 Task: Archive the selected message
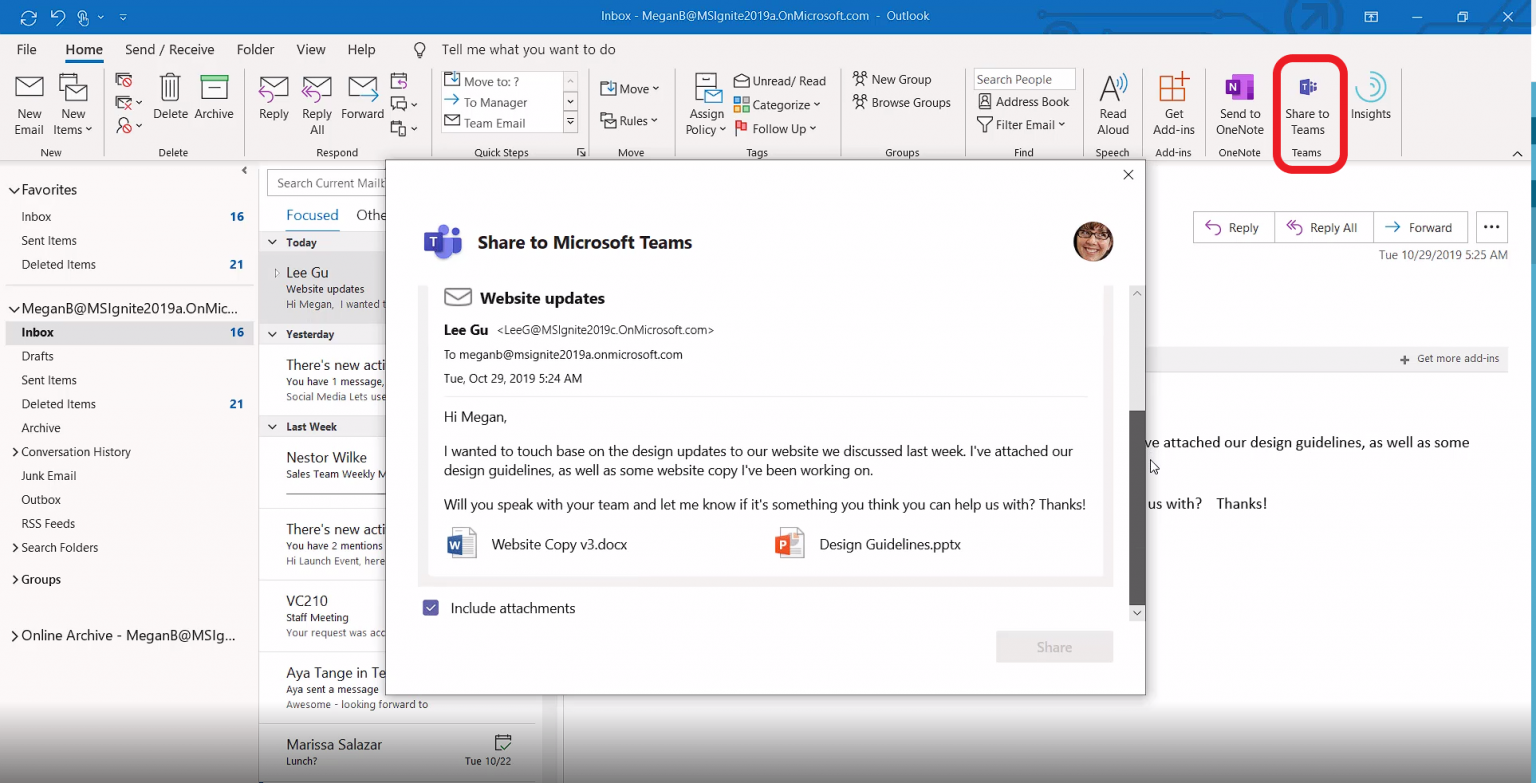tap(213, 100)
